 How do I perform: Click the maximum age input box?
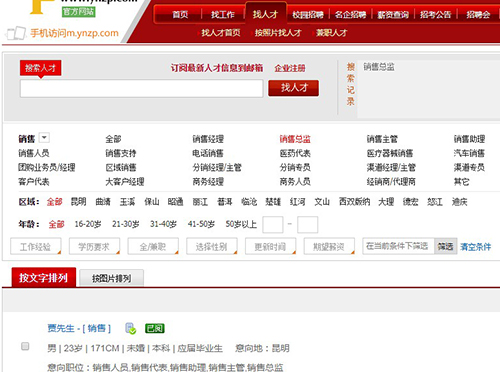point(307,225)
